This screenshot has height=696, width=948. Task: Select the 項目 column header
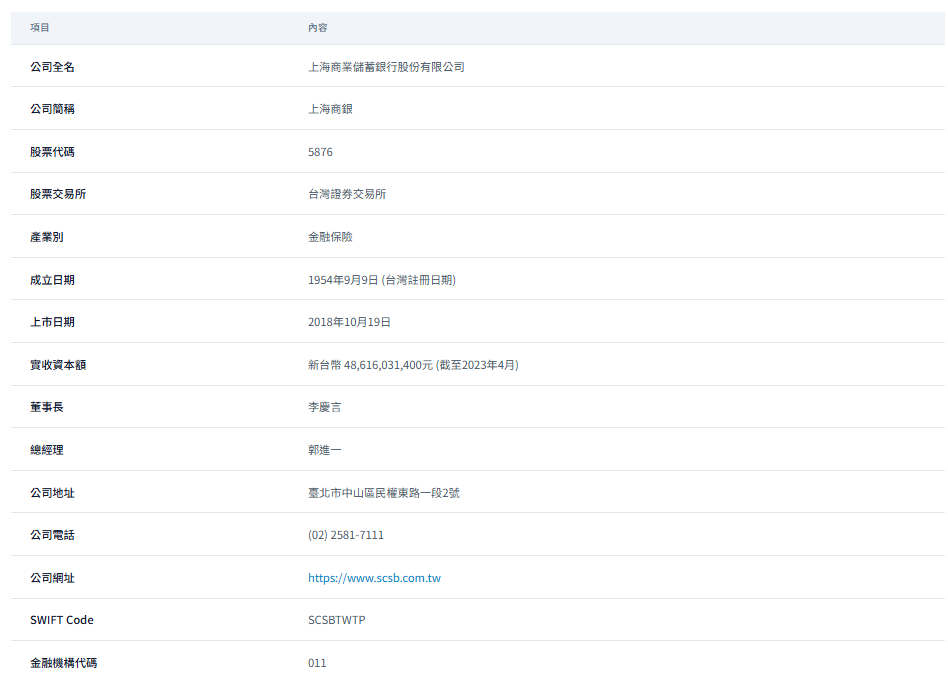(x=40, y=28)
